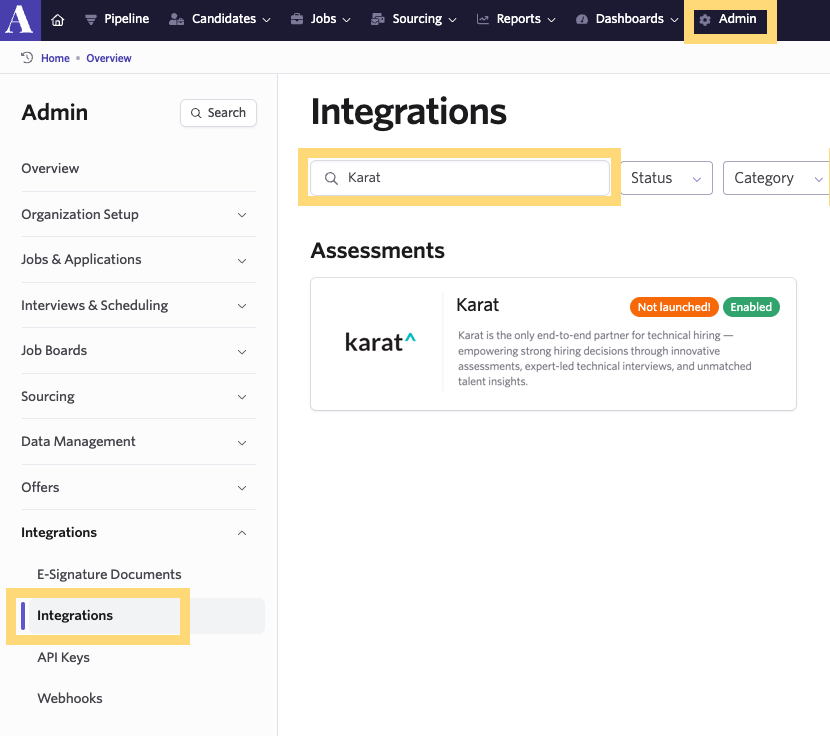Click the Sourcing icon in navbar
Image resolution: width=830 pixels, height=736 pixels.
377,20
